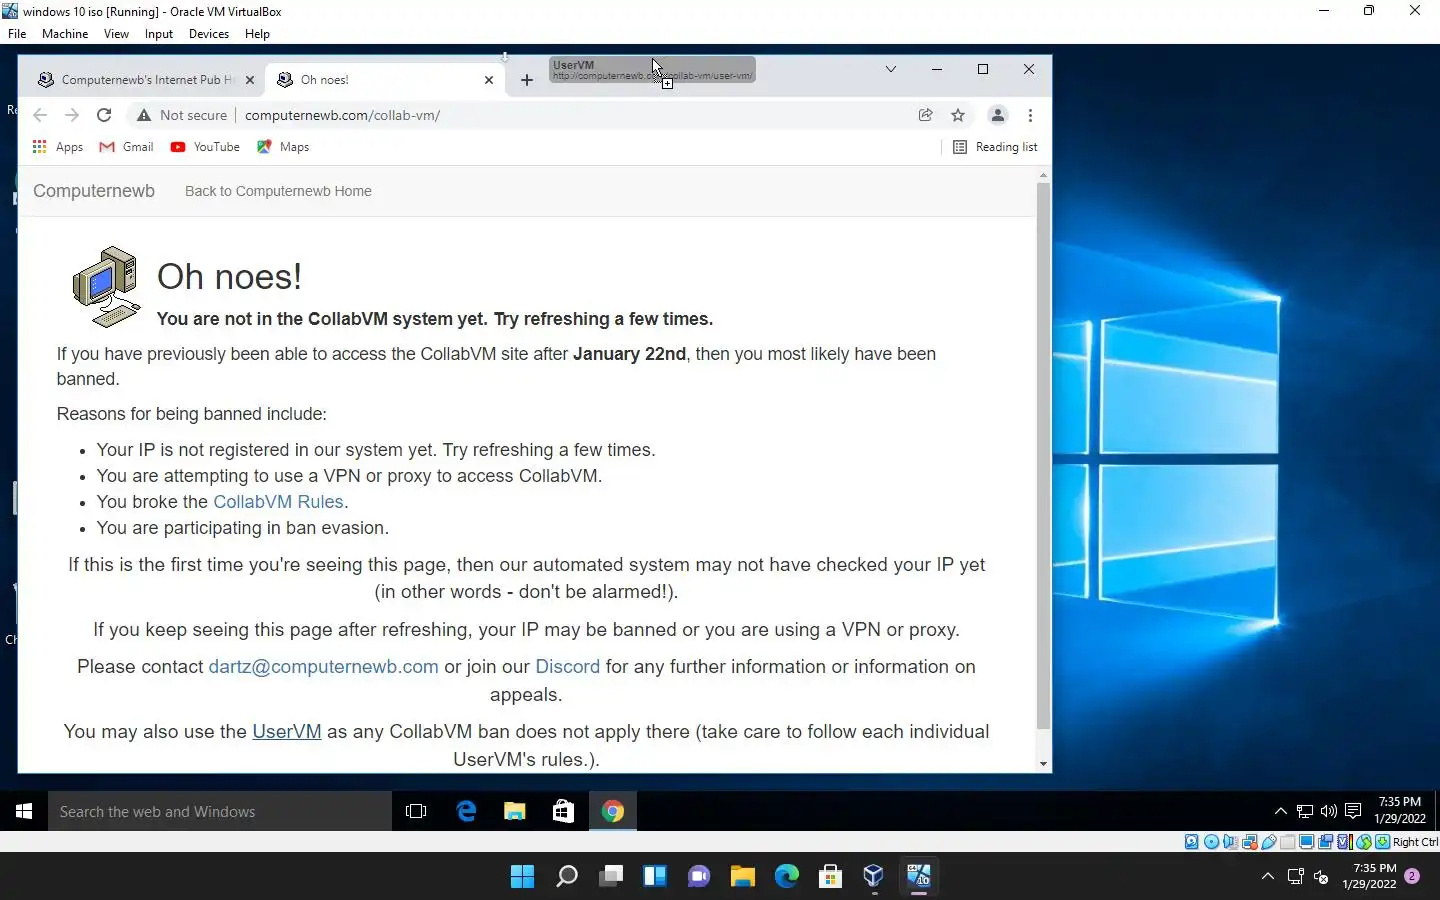Click VirtualBox mouse integration indicator
The image size is (1440, 900).
tap(1364, 842)
